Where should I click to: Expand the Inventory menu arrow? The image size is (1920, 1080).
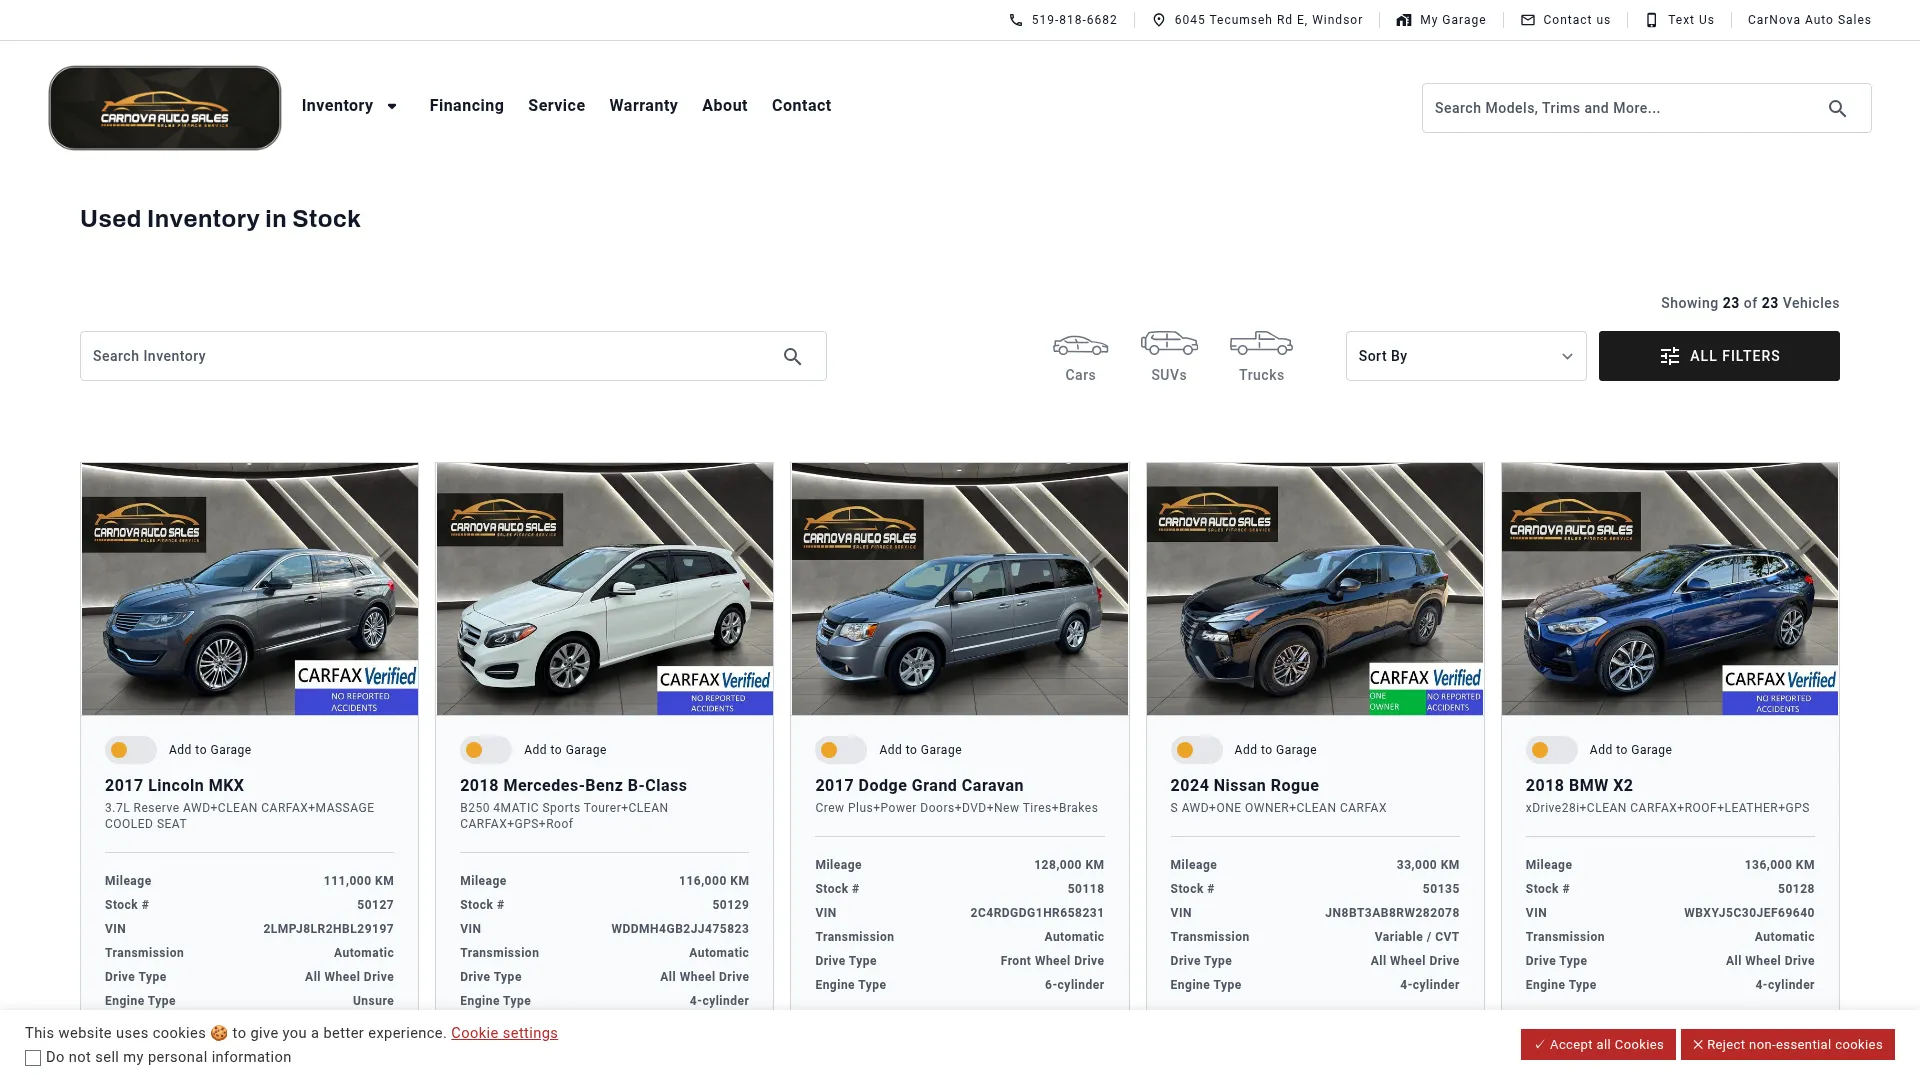pyautogui.click(x=392, y=106)
